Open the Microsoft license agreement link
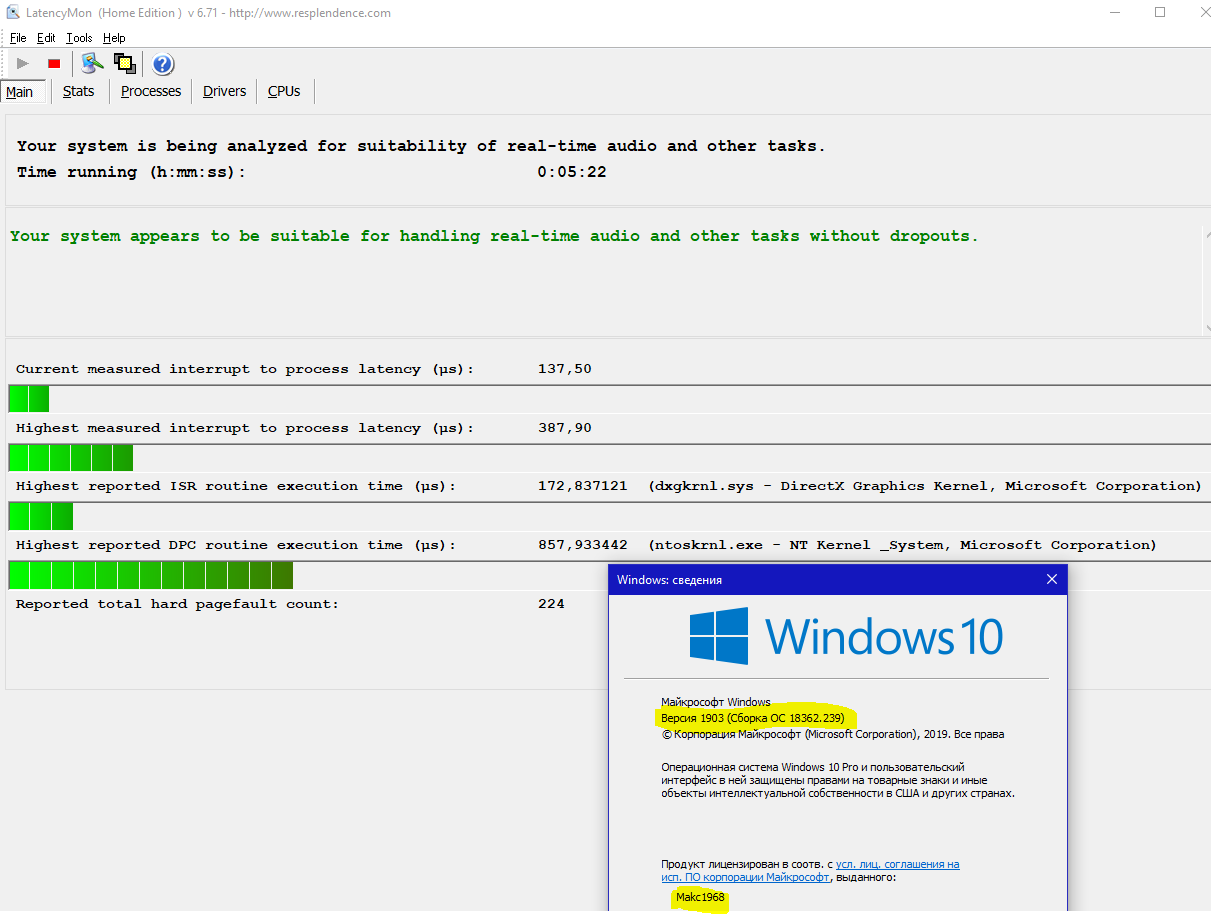 810,871
